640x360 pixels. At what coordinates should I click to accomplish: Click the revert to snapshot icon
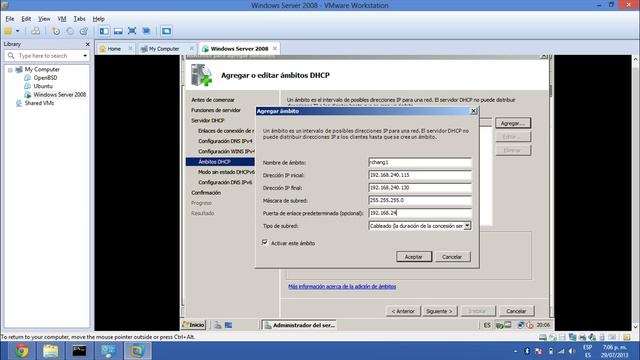[x=70, y=31]
